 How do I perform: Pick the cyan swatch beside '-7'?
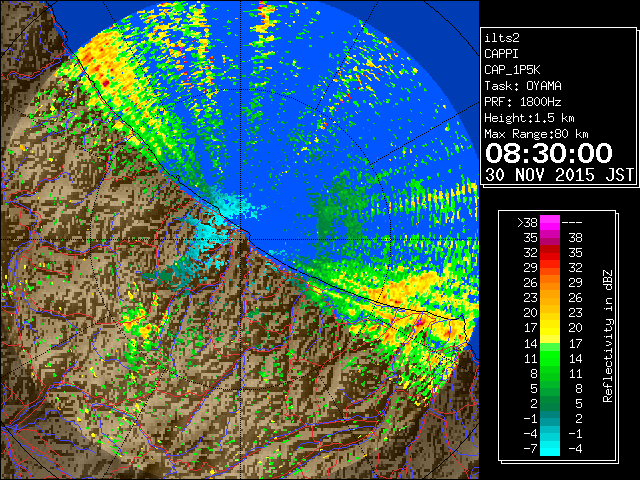pyautogui.click(x=550, y=448)
